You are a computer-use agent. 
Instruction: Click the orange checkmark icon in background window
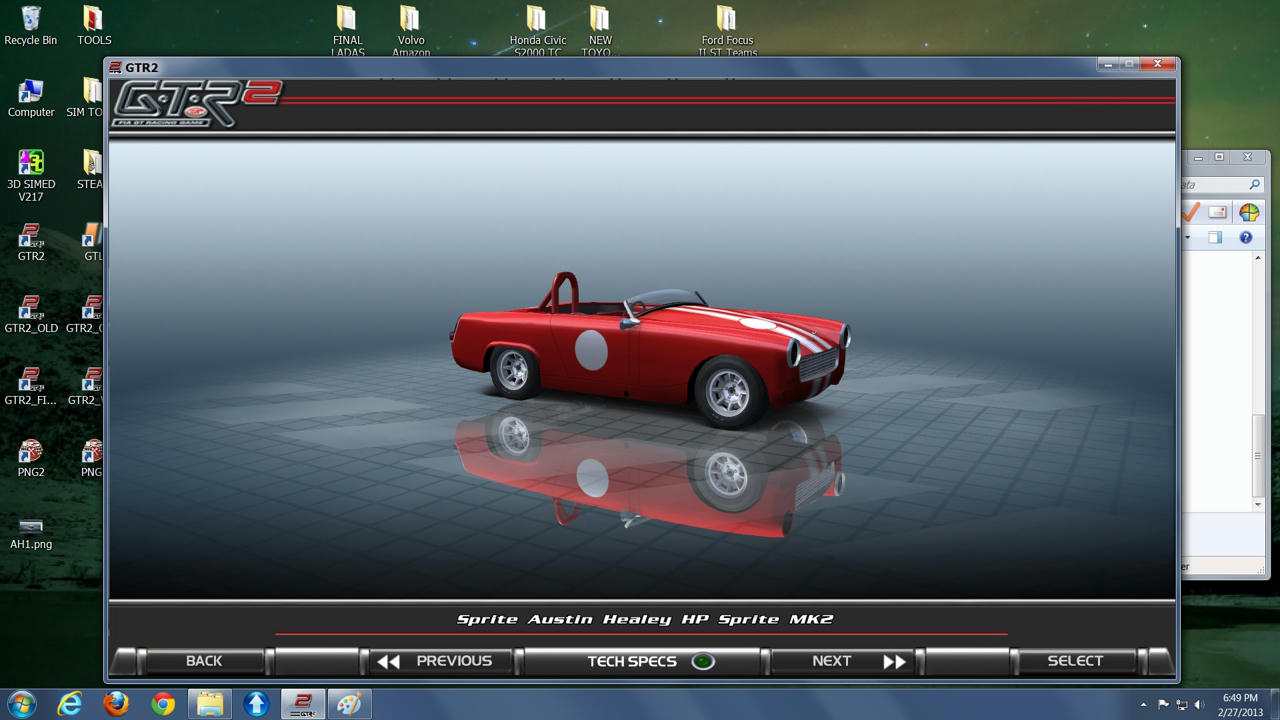1190,212
